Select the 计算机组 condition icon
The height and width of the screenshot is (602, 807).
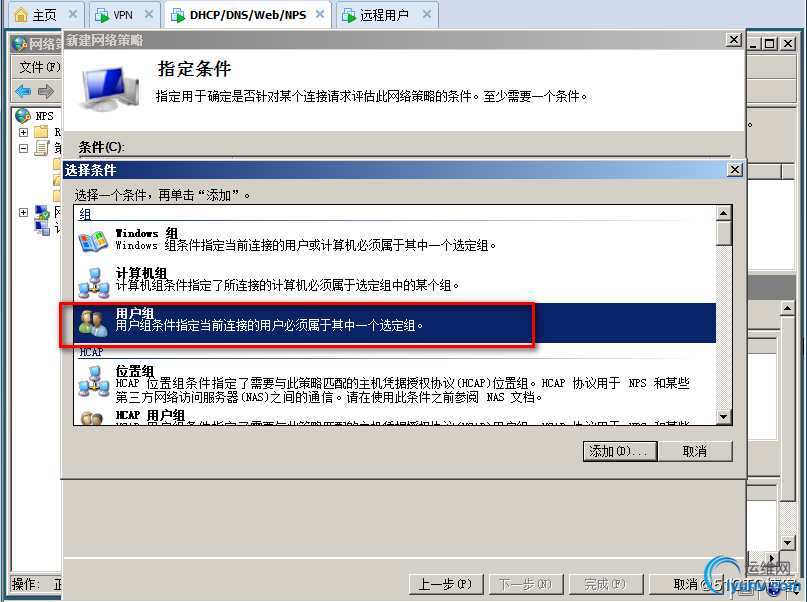tap(93, 282)
